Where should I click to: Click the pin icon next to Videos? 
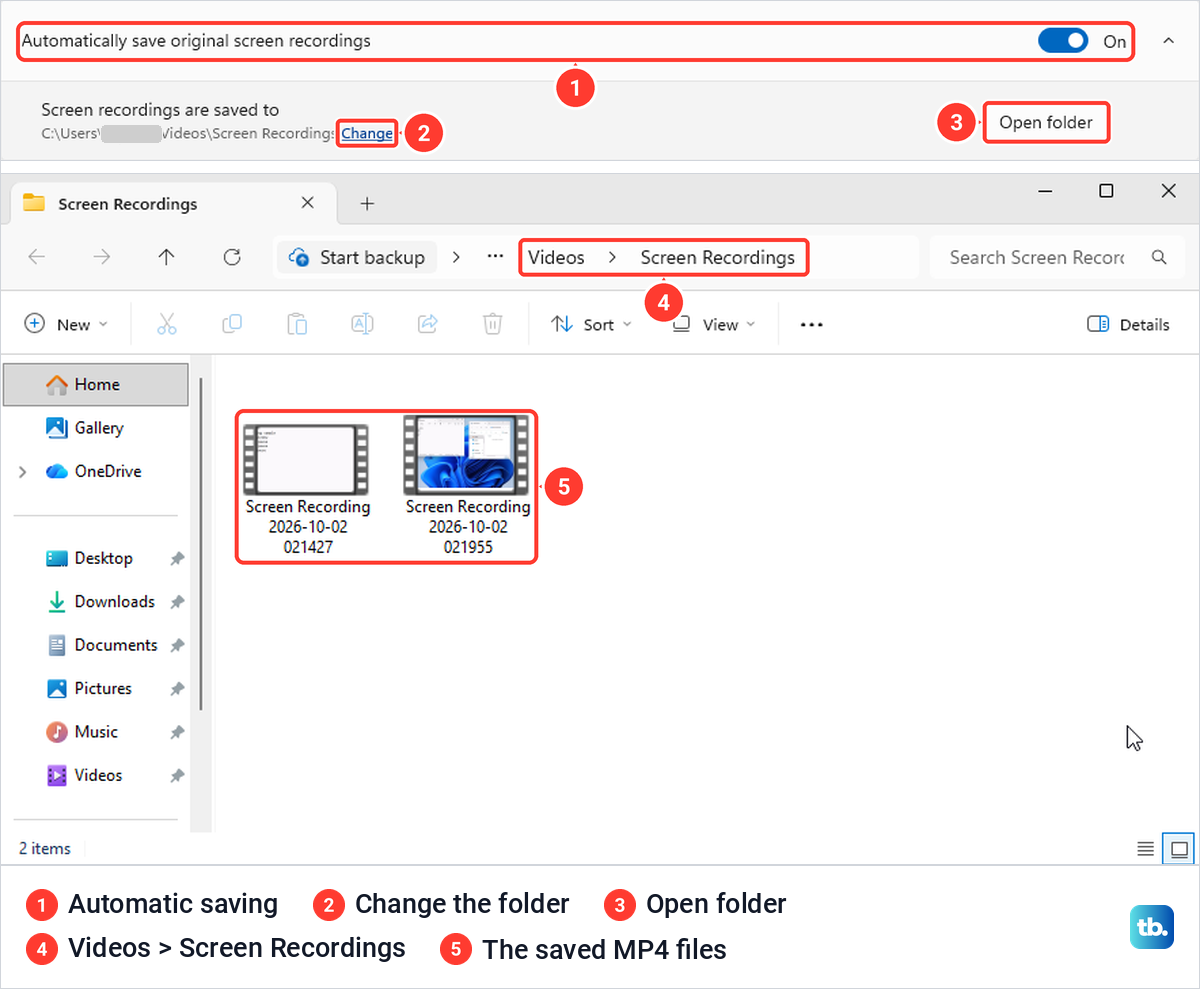pos(177,776)
